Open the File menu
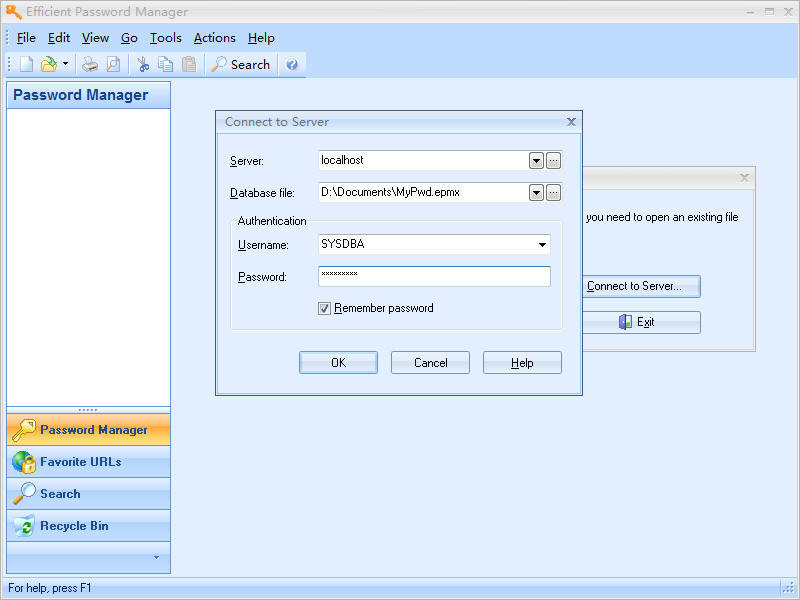 pos(26,38)
